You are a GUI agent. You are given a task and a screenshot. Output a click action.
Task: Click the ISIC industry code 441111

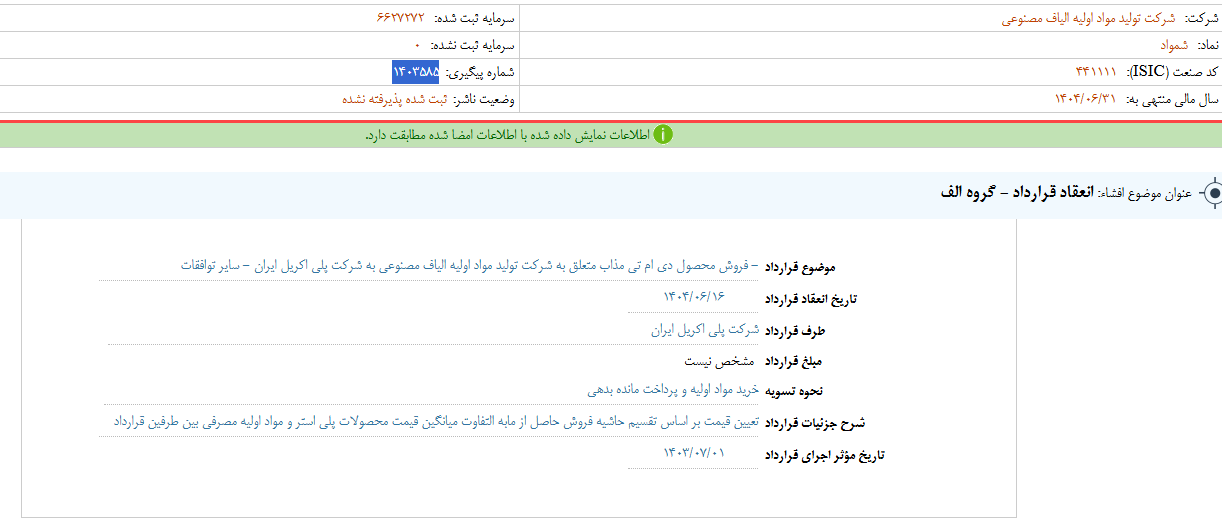pos(1097,72)
